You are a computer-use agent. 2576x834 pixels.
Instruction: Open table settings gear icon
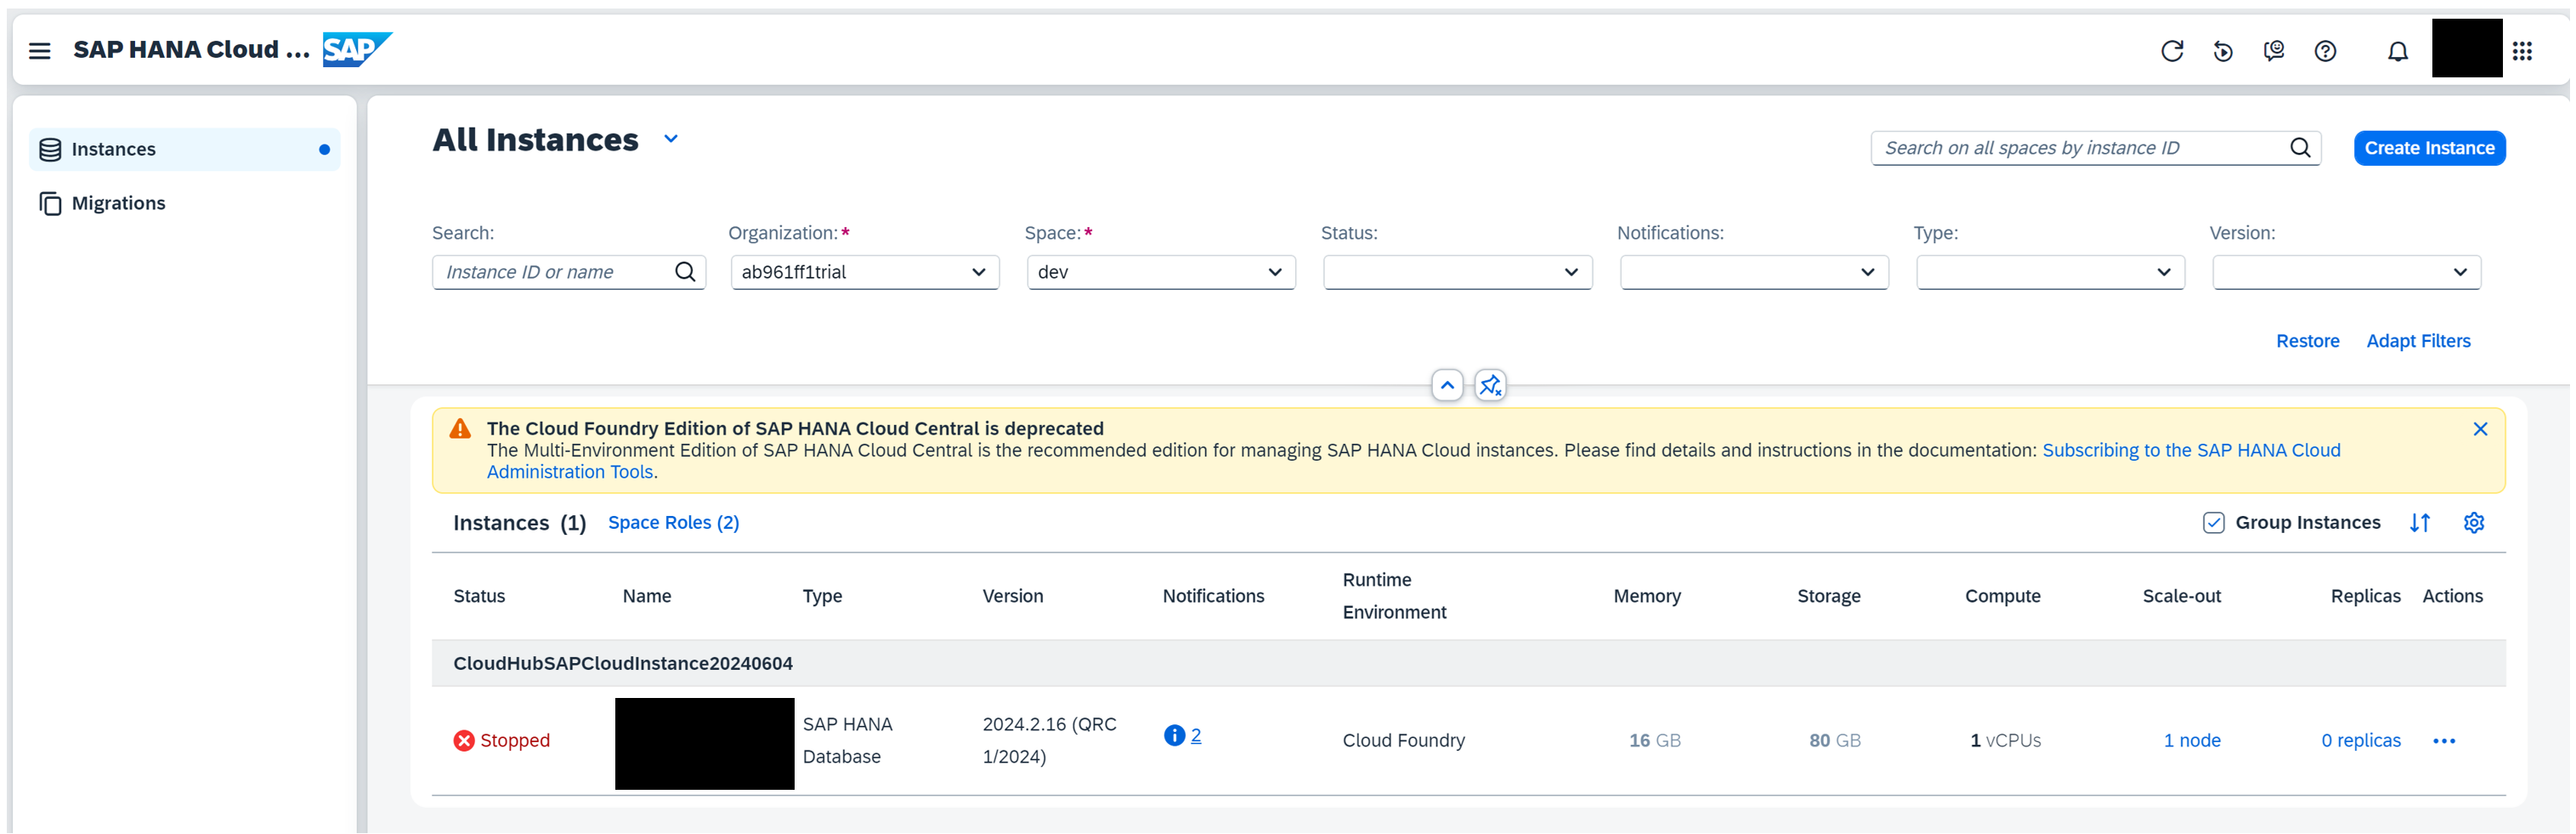click(2473, 523)
